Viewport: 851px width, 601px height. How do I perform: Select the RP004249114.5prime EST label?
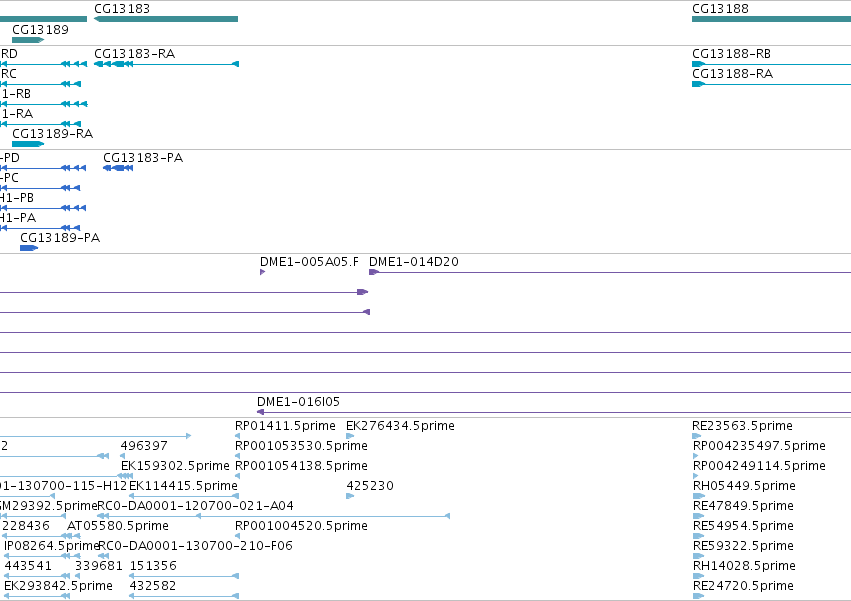click(x=759, y=466)
